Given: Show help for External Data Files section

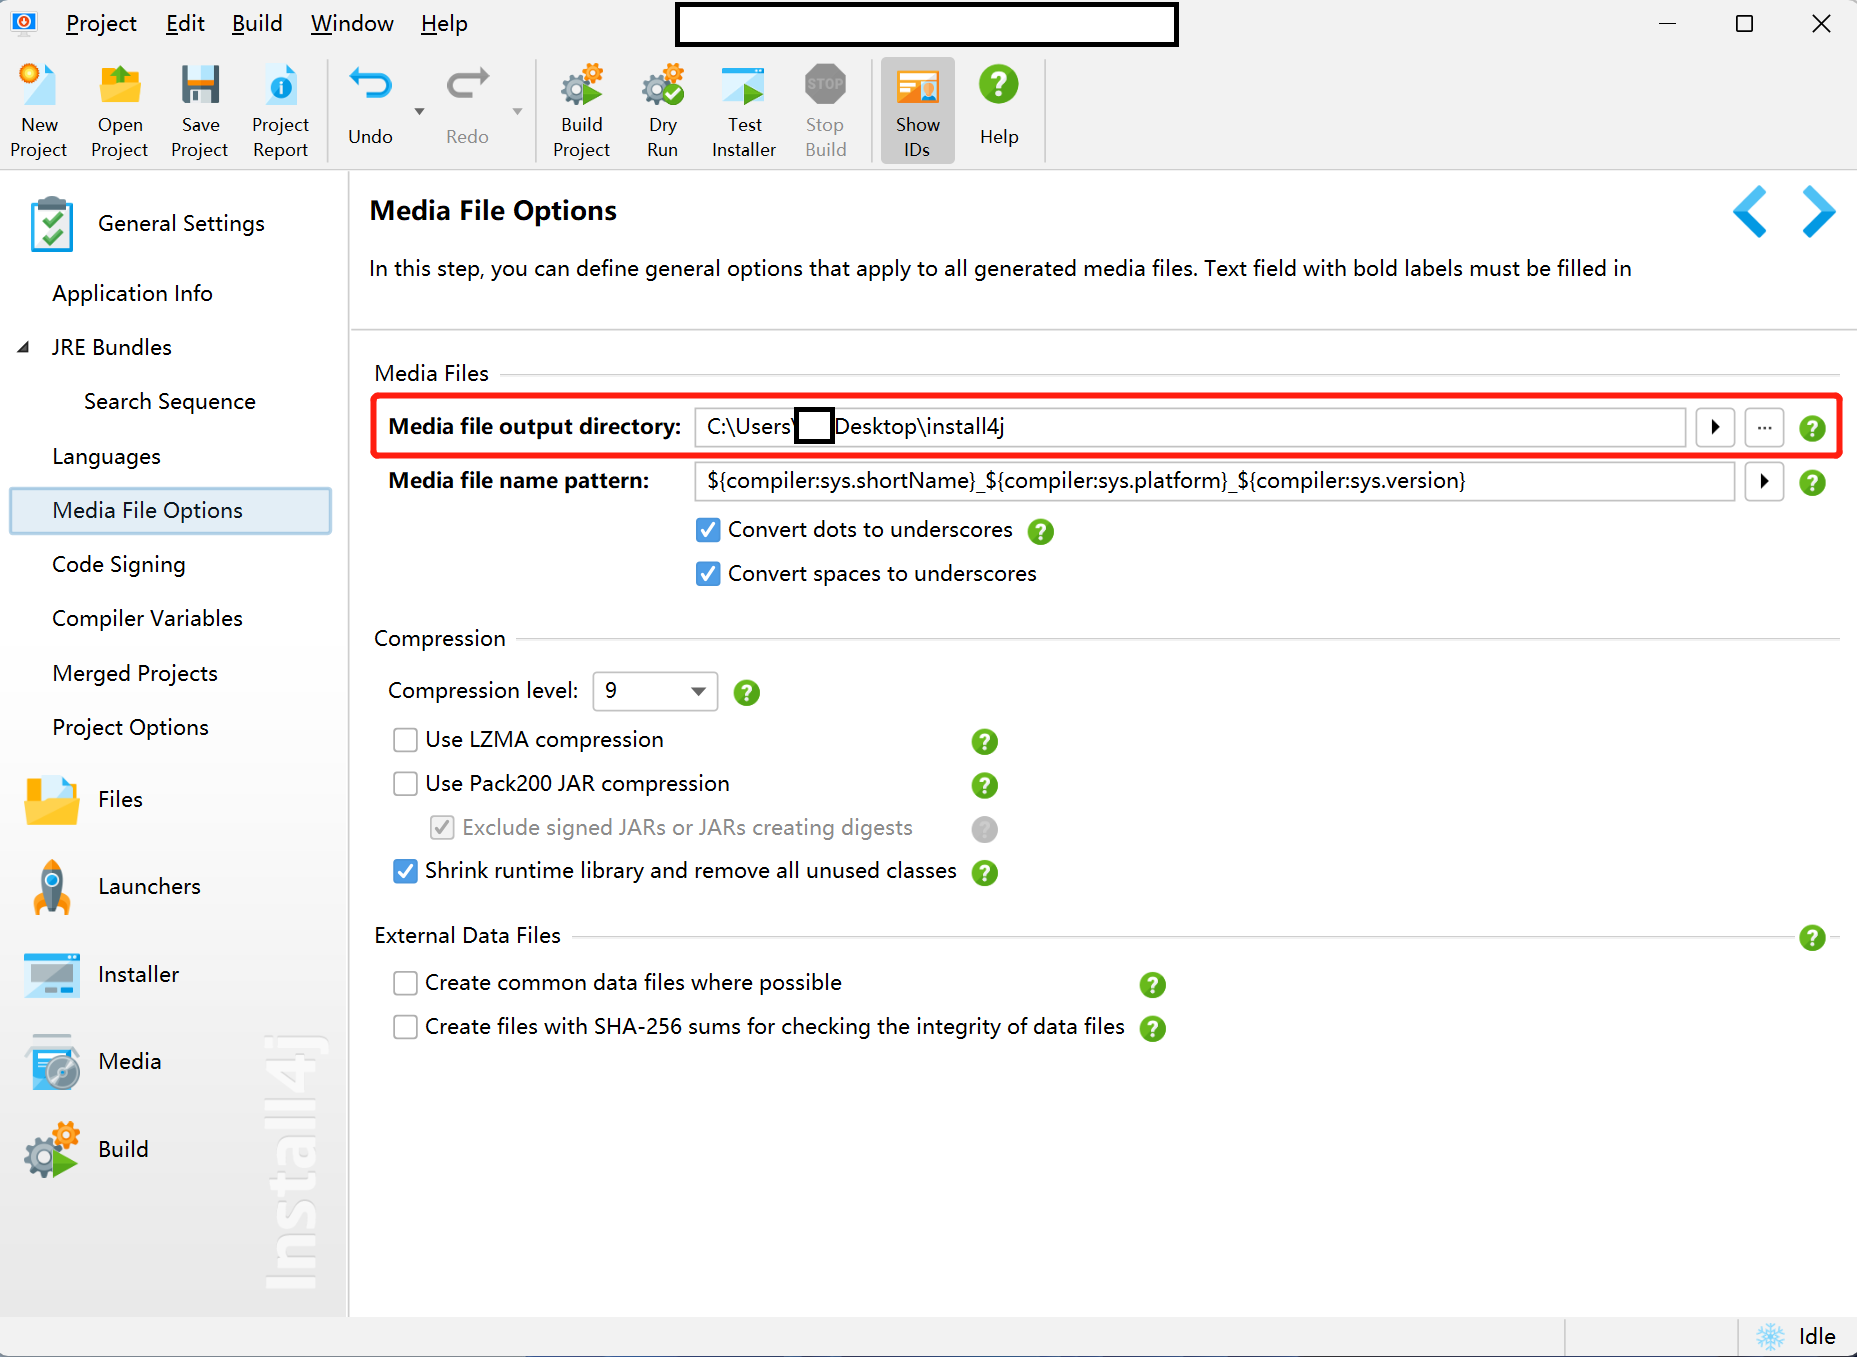Looking at the screenshot, I should [1812, 937].
